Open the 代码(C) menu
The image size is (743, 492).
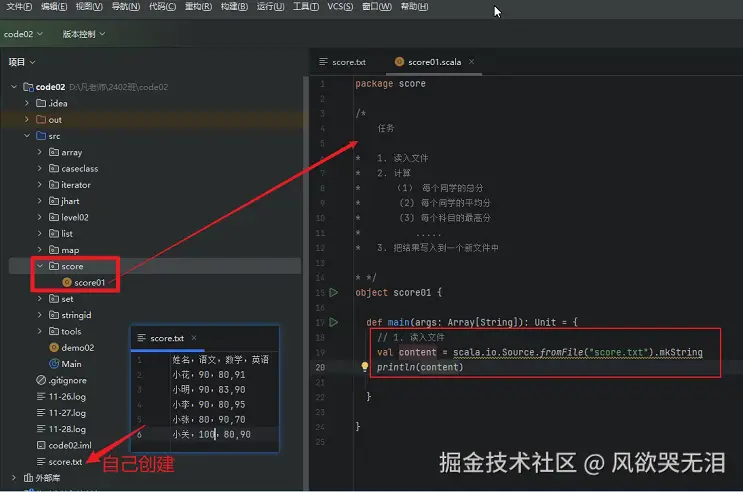(163, 7)
